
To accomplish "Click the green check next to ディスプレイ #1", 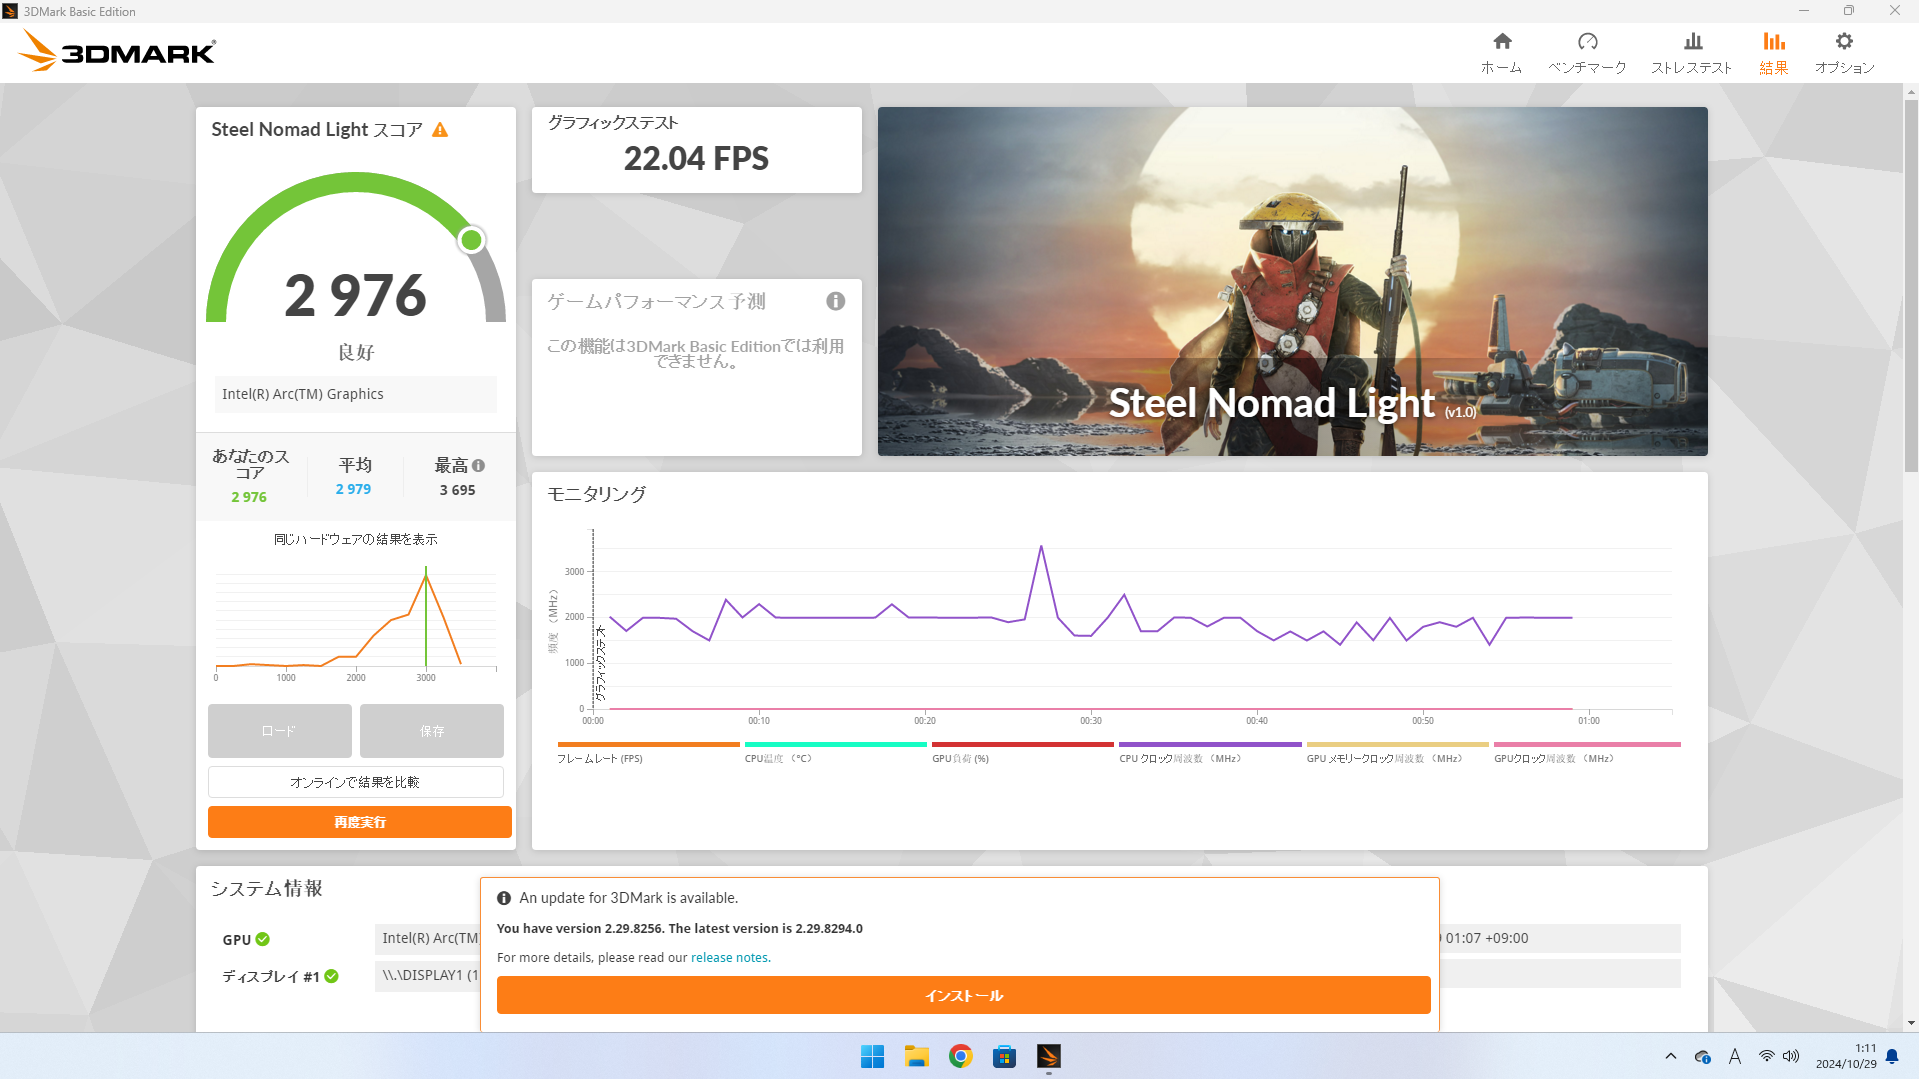I will [331, 976].
